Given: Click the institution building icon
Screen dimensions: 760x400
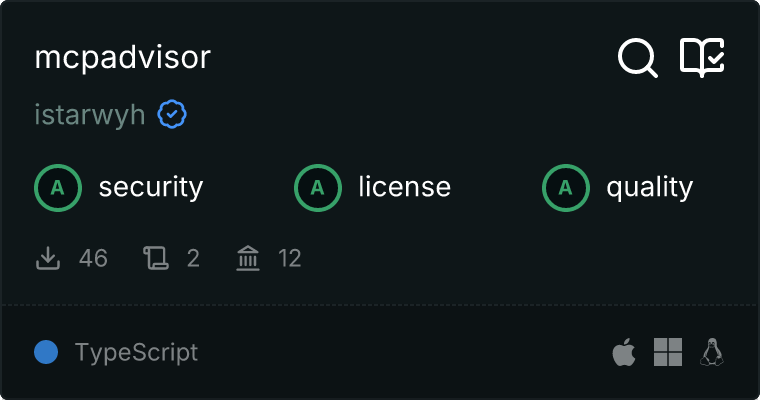Looking at the screenshot, I should click(x=248, y=258).
